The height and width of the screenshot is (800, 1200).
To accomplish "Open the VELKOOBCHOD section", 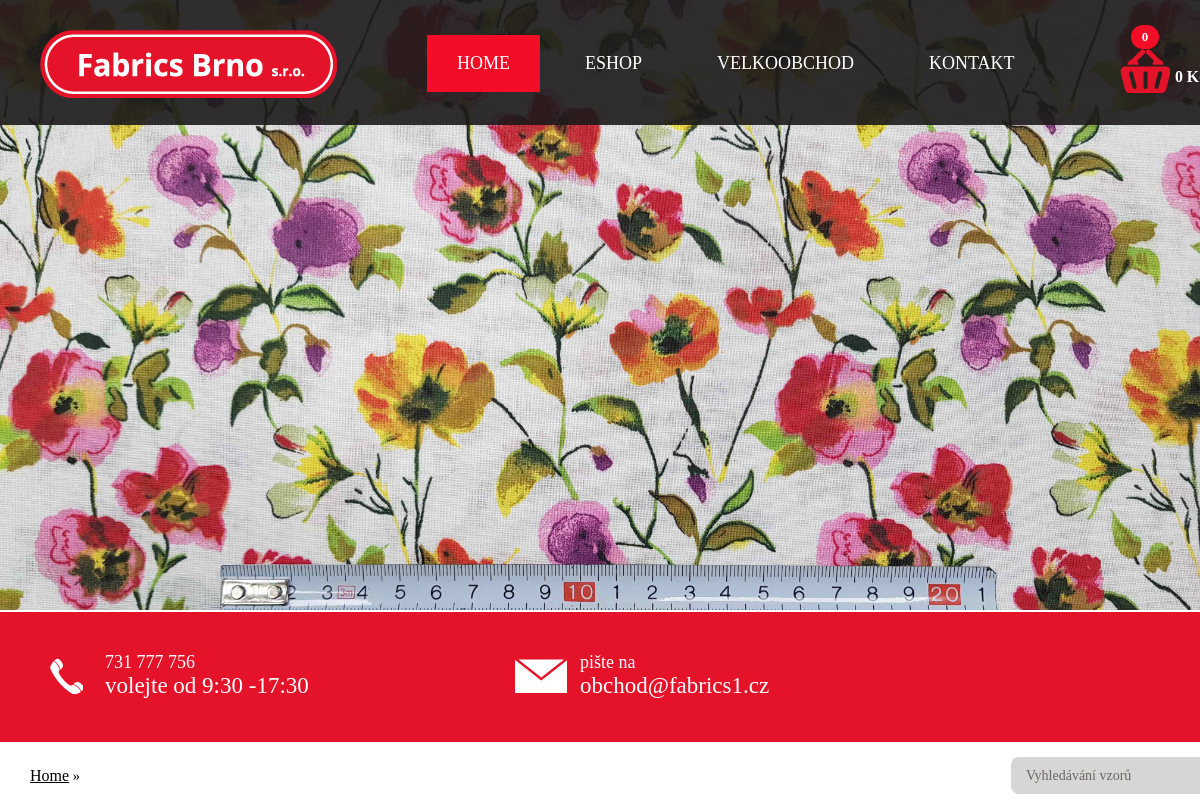I will [785, 63].
